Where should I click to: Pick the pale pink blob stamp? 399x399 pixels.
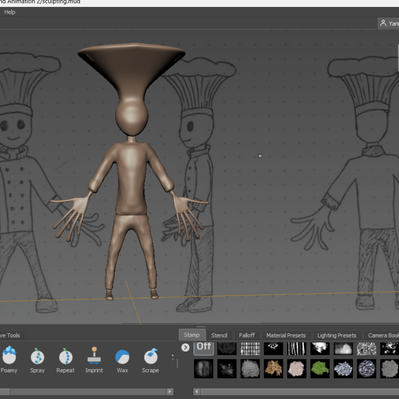(297, 368)
